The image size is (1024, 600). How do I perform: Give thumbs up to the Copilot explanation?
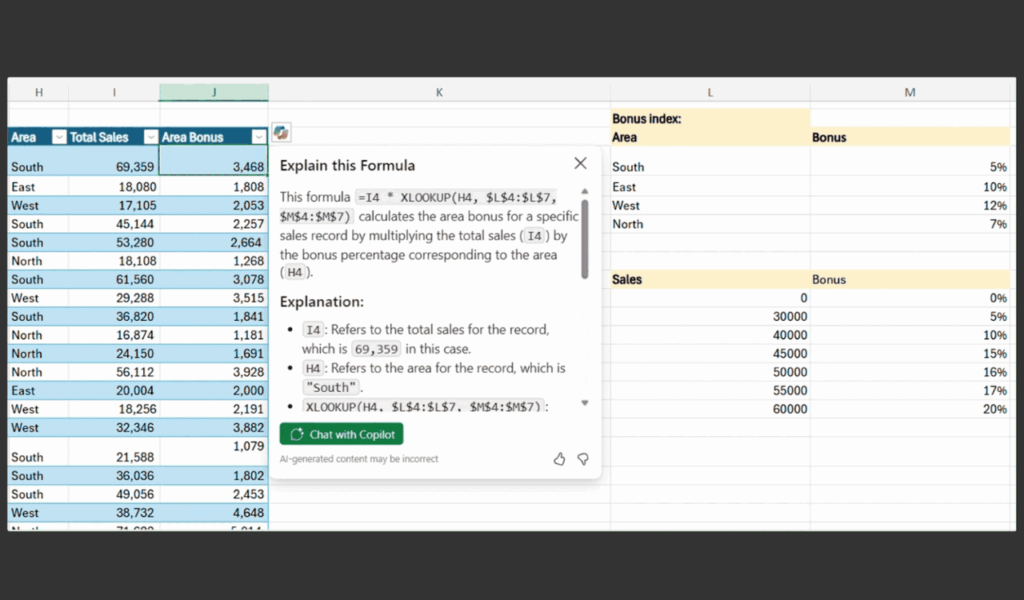(559, 459)
